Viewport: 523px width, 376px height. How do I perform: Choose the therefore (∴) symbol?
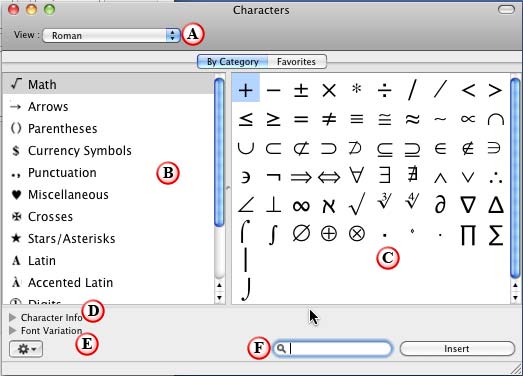point(496,177)
